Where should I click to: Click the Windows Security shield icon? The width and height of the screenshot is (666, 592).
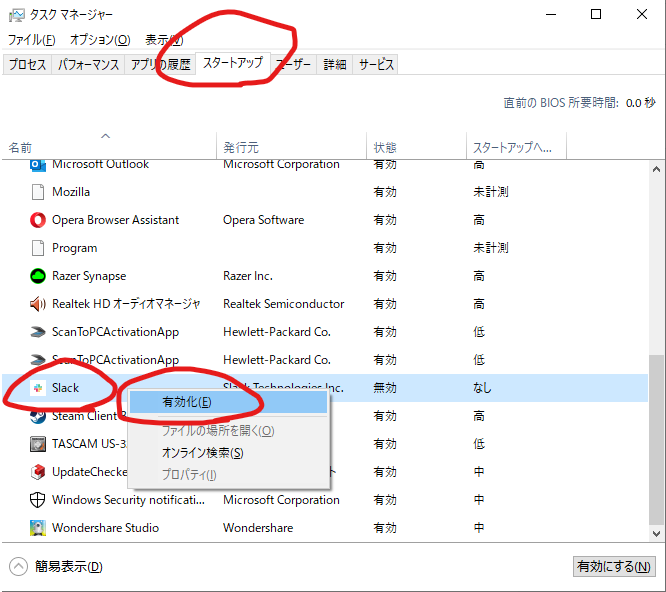click(38, 500)
